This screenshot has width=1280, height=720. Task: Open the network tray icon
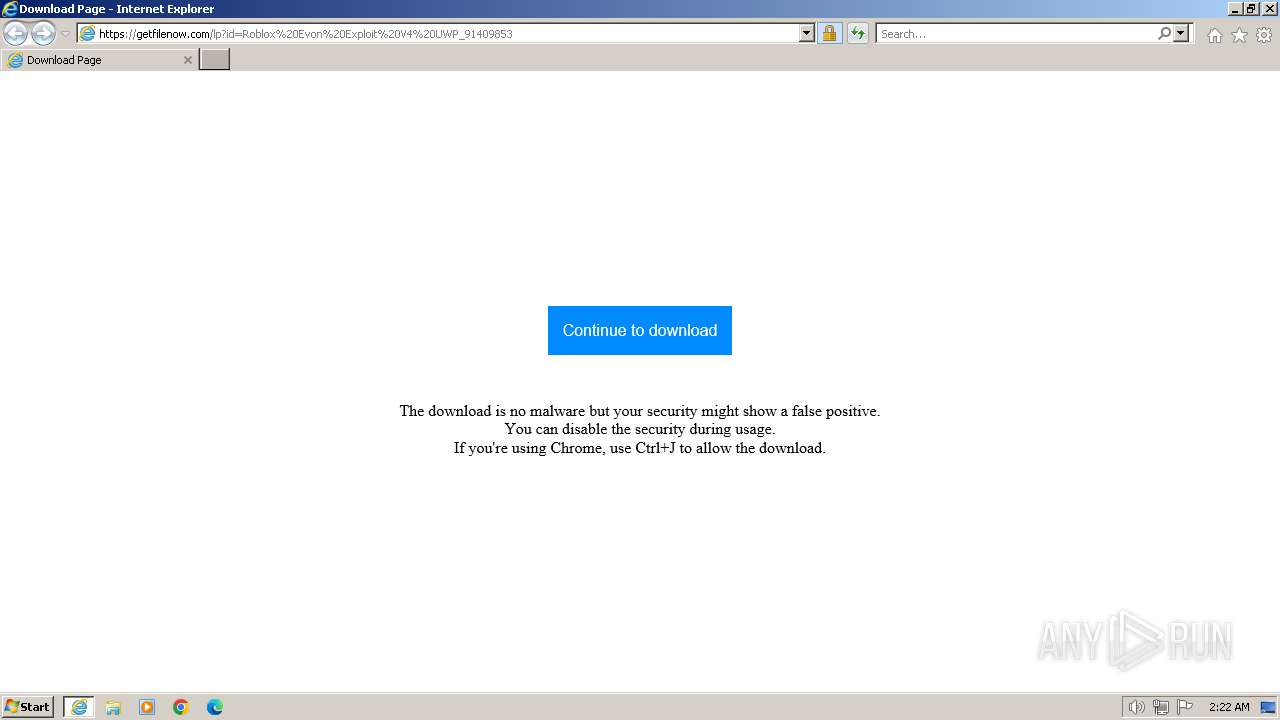click(x=1161, y=707)
